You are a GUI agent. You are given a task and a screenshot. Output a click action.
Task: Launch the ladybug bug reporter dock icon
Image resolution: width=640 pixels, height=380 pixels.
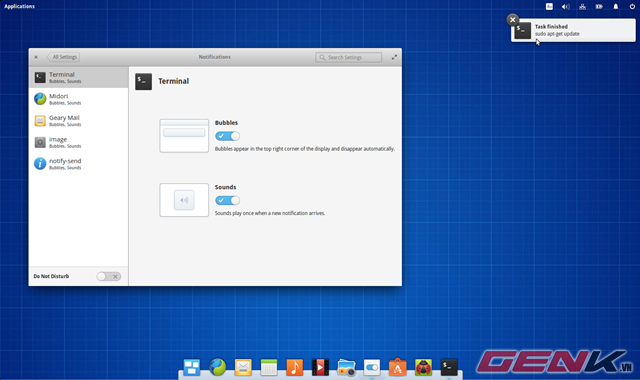(x=423, y=367)
